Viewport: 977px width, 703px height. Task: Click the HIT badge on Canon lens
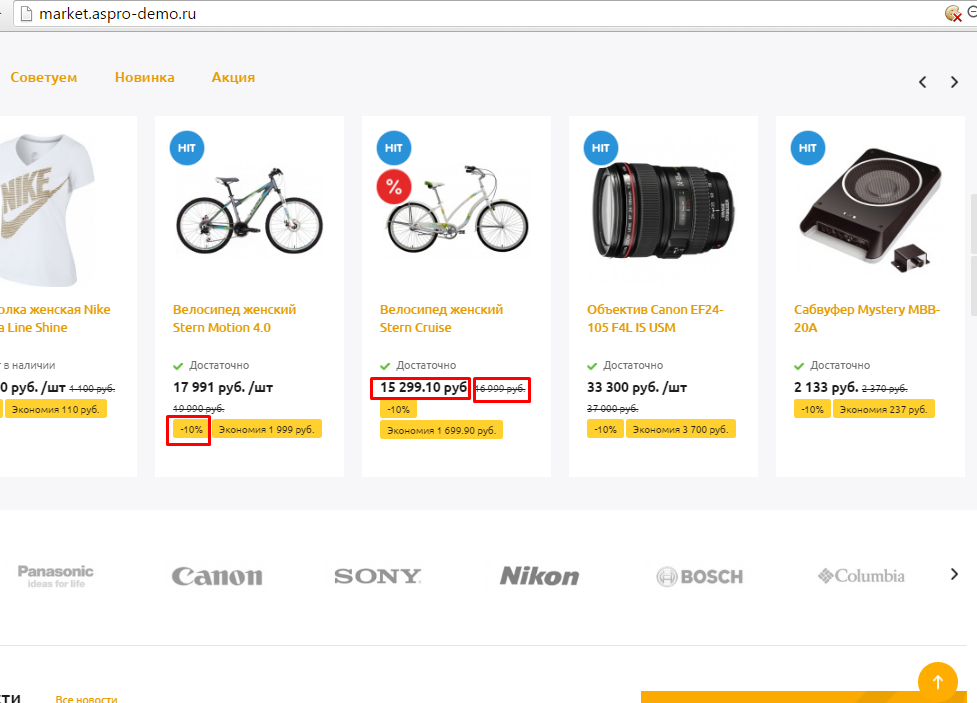pos(600,148)
